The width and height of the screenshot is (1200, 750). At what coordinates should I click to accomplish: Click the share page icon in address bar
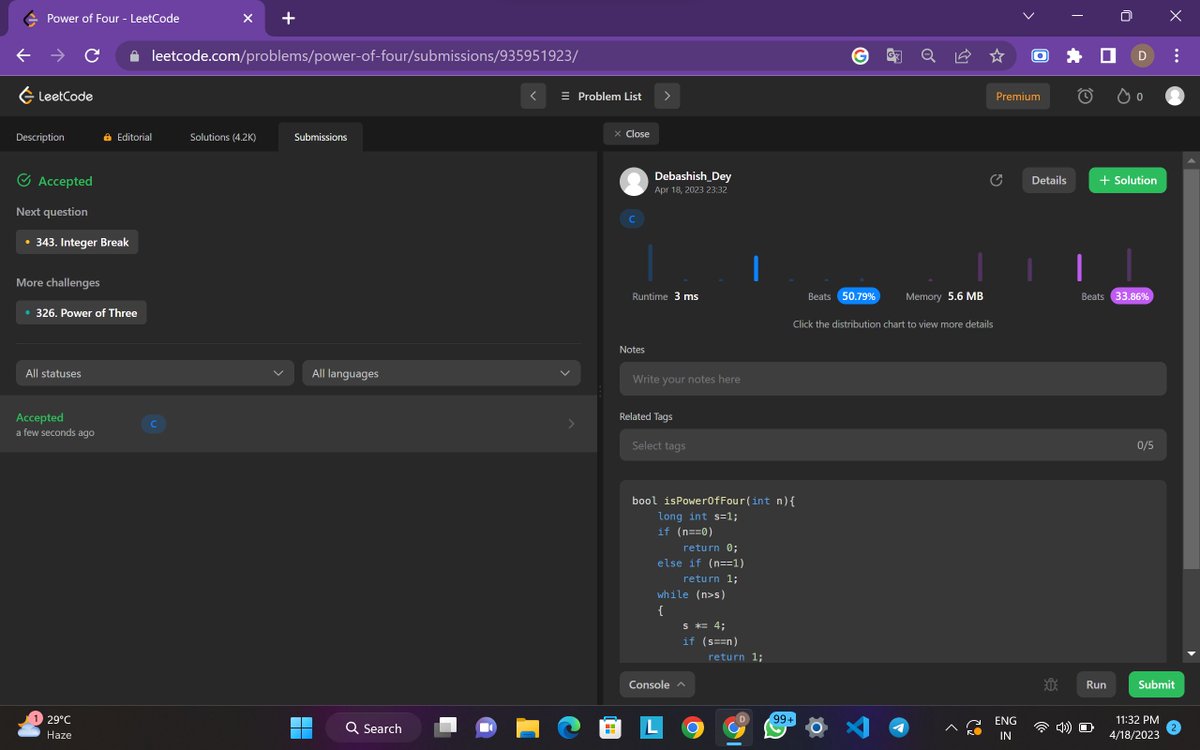coord(963,57)
